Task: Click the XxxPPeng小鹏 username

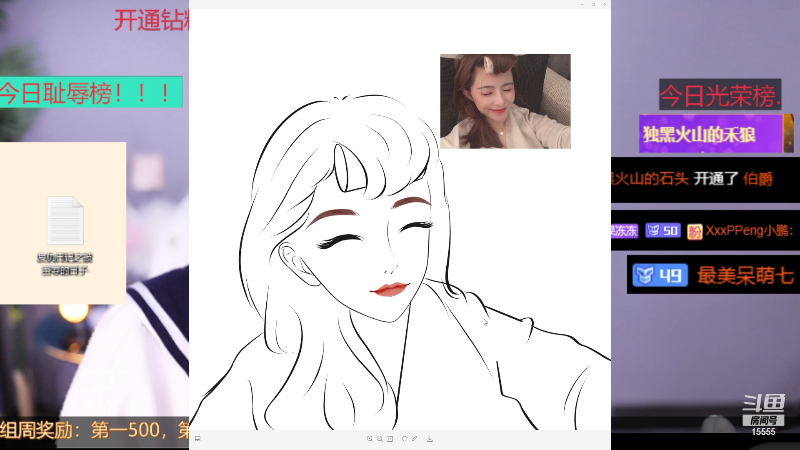Action: (x=748, y=231)
